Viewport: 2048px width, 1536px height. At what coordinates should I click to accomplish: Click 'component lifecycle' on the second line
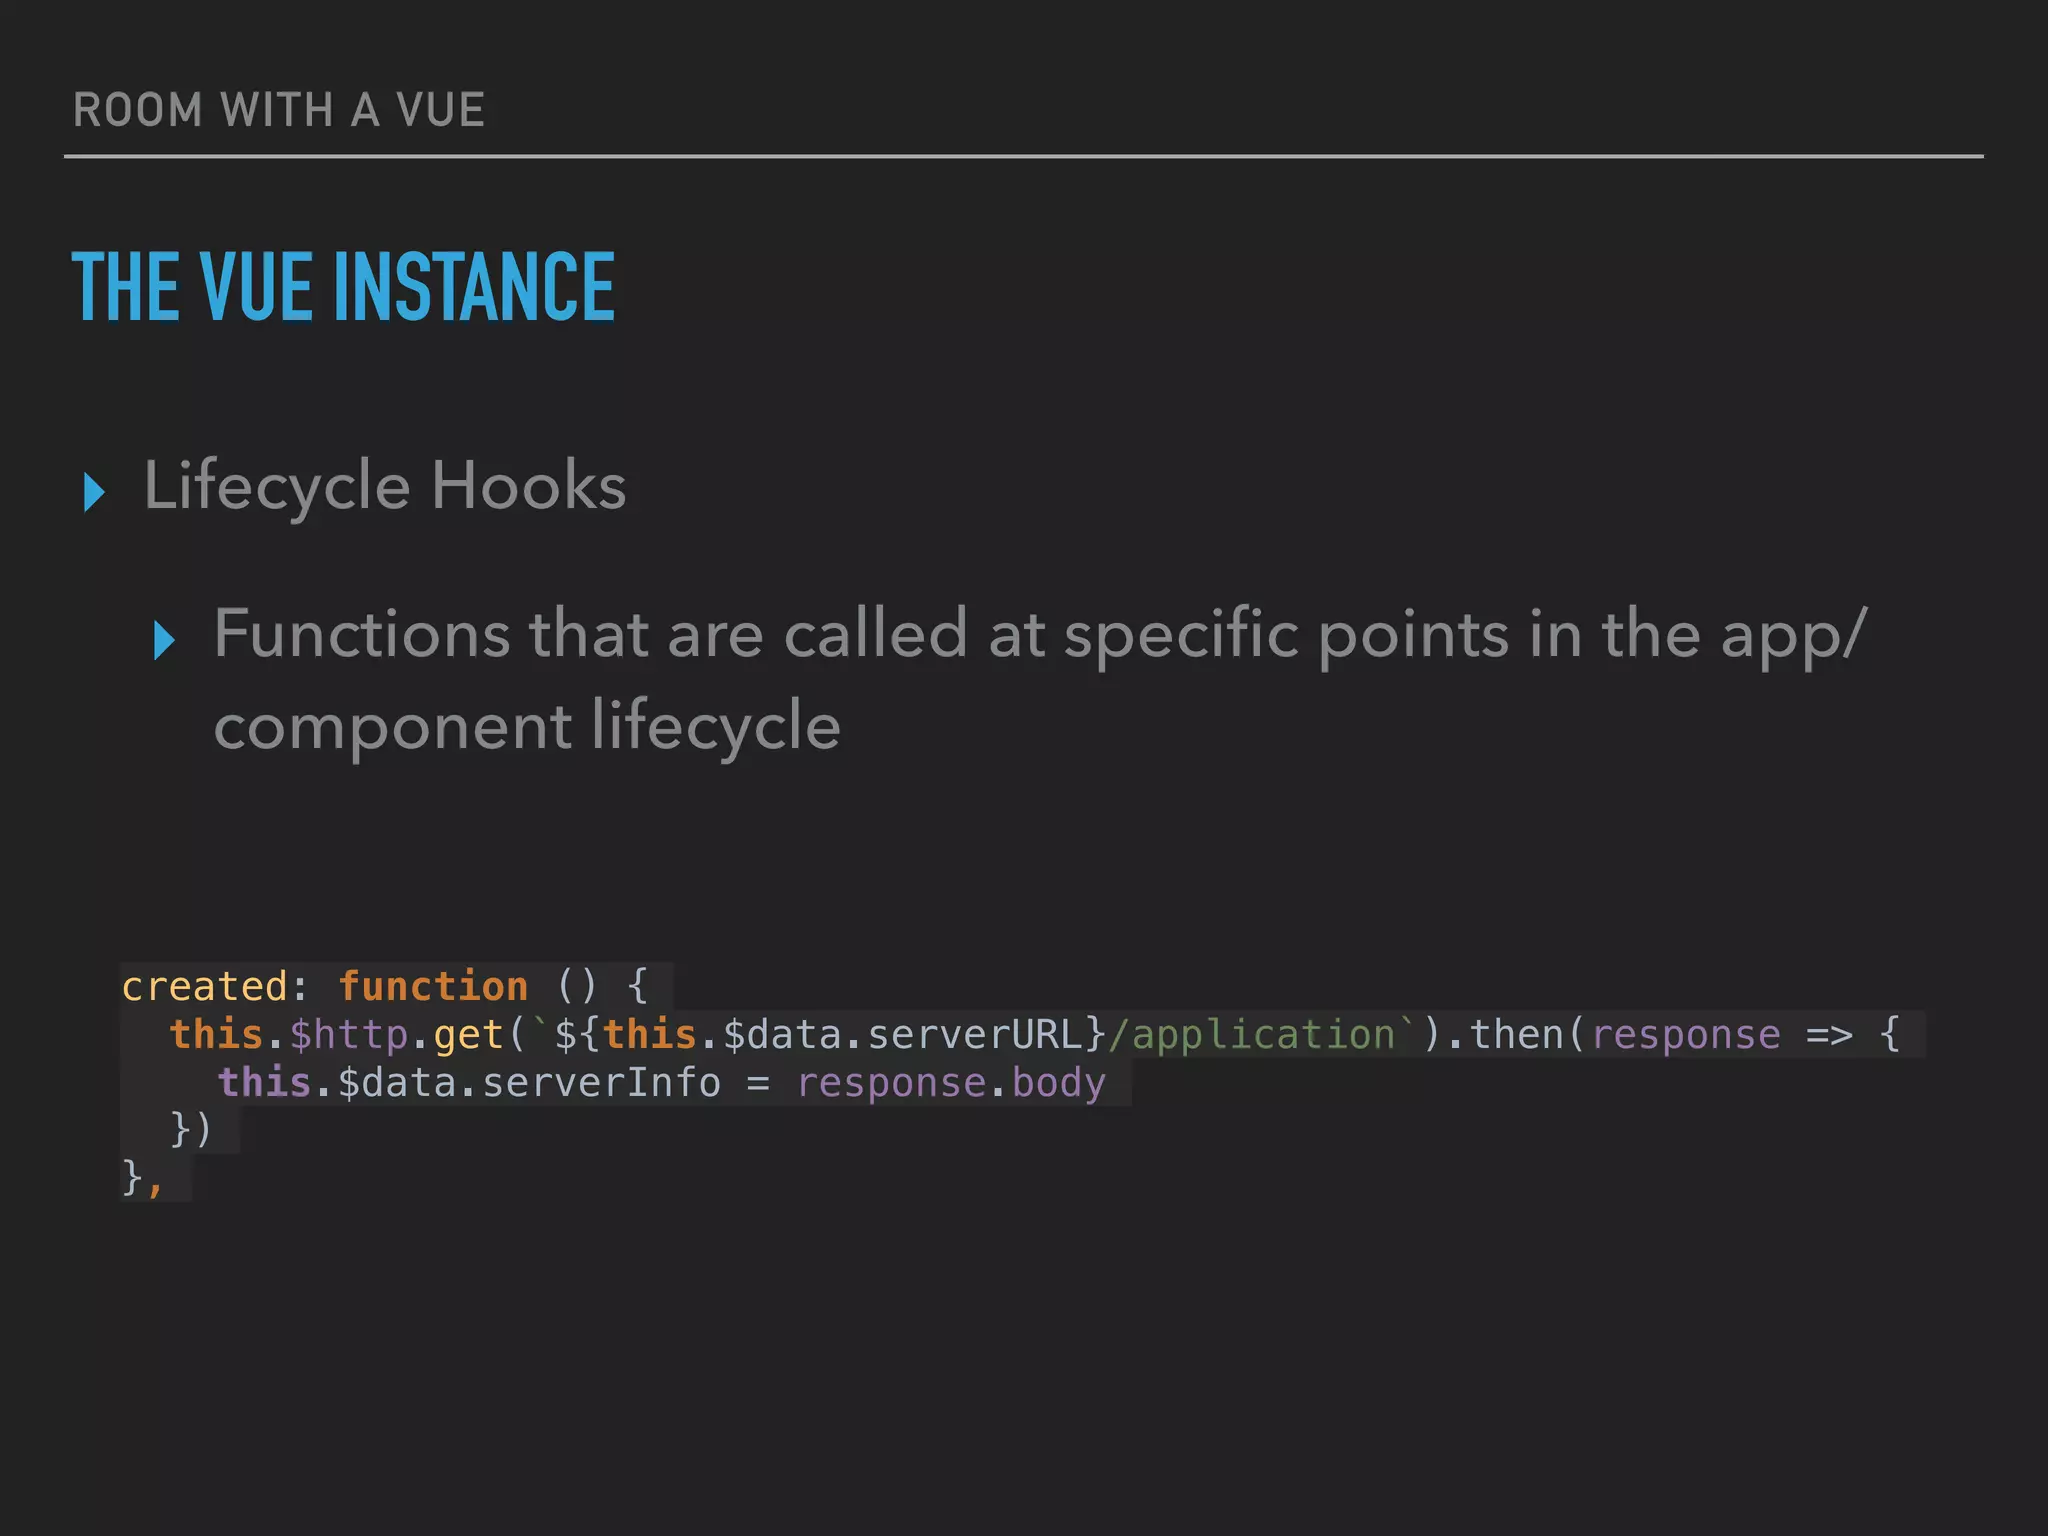pos(527,727)
